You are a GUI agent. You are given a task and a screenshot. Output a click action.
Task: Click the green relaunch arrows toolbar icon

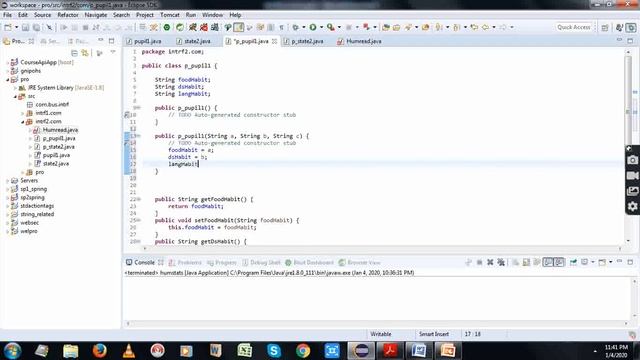click(x=180, y=27)
